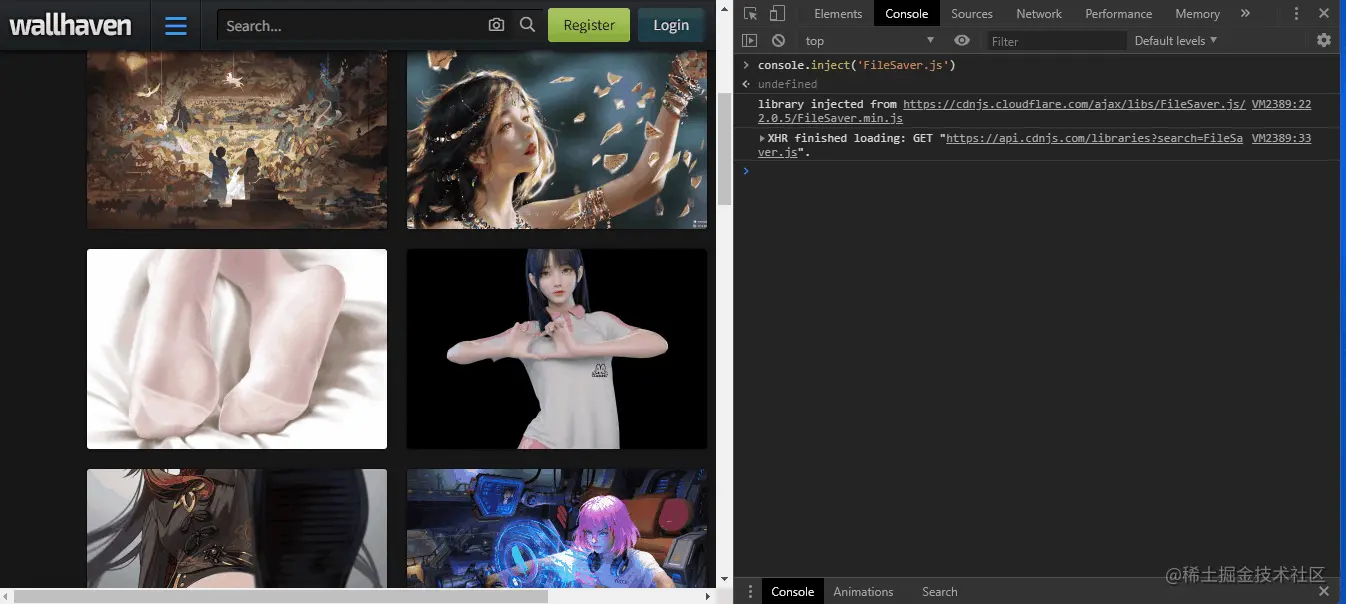Viewport: 1346px width, 604px height.
Task: Open the Default levels dropdown
Action: (x=1176, y=41)
